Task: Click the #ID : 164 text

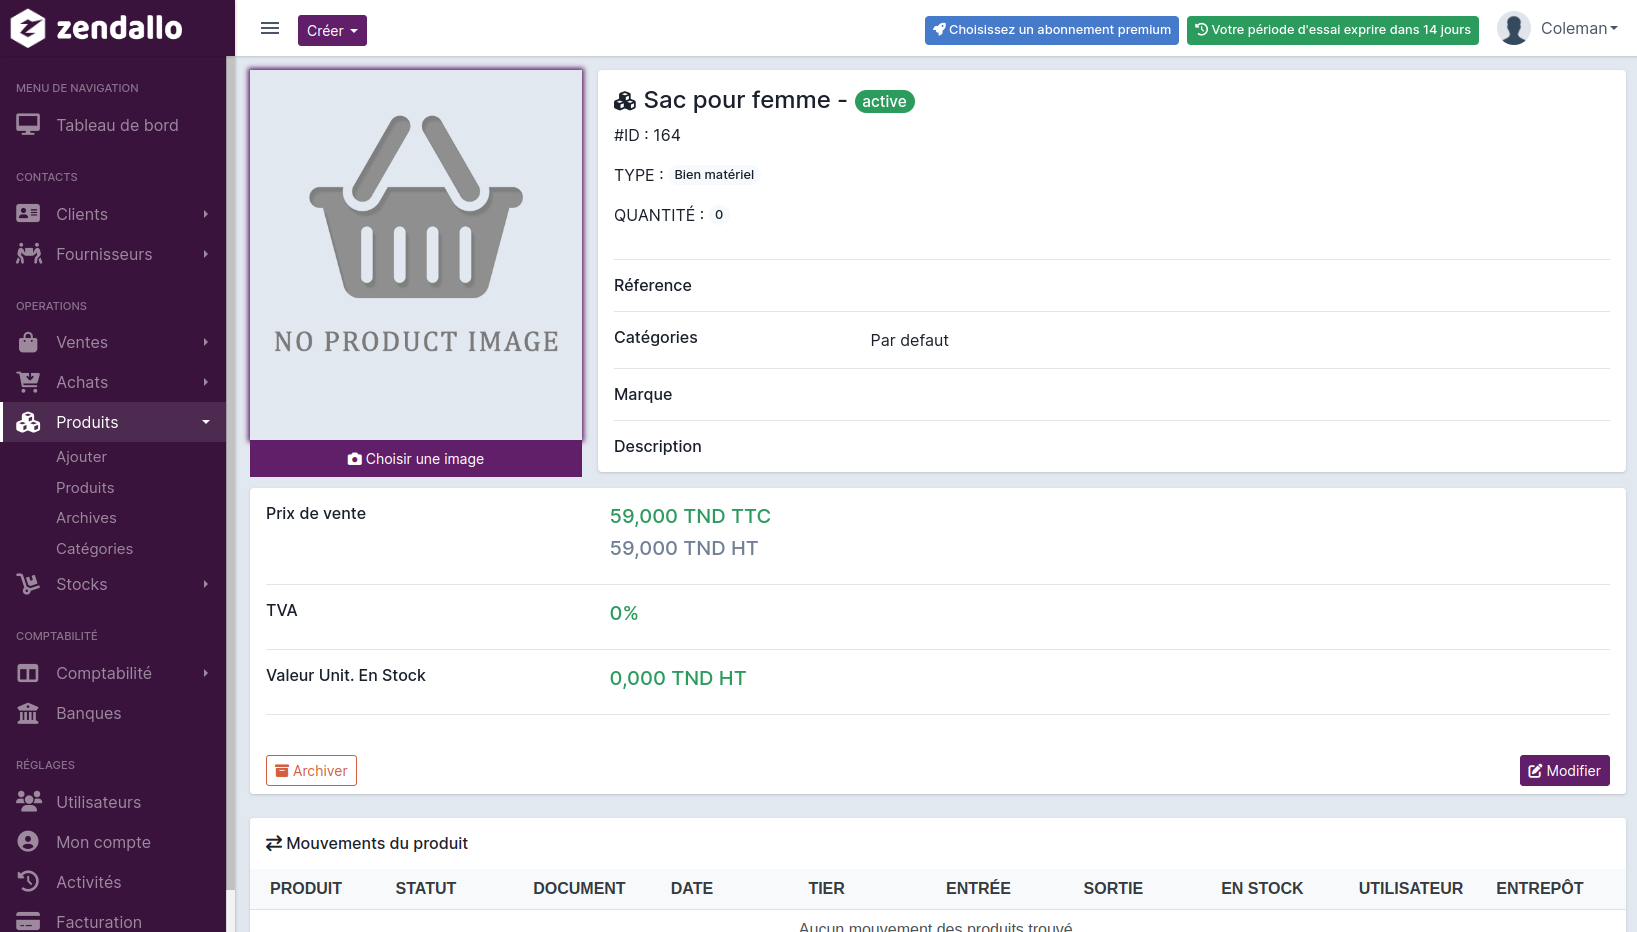Action: point(647,135)
